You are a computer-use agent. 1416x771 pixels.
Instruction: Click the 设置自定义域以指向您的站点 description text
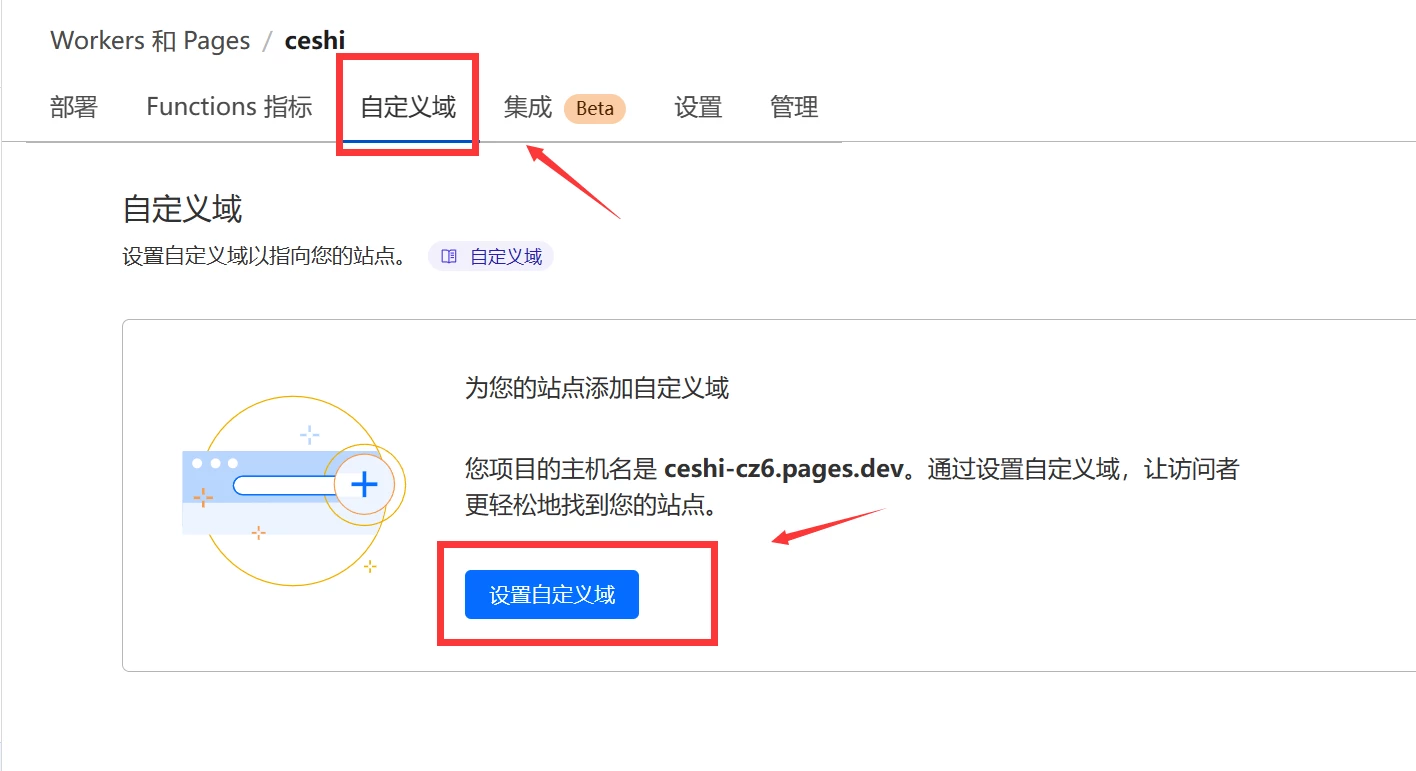[264, 257]
